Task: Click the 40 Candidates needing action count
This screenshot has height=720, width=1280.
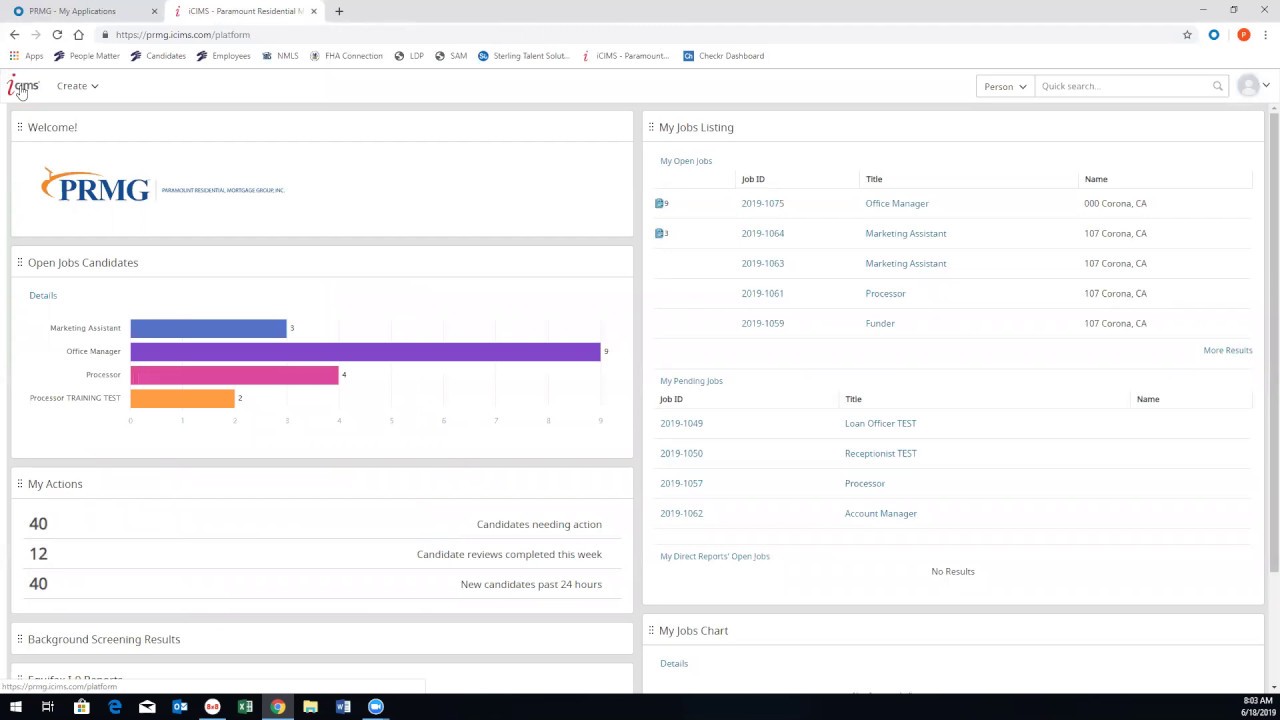Action: [38, 524]
